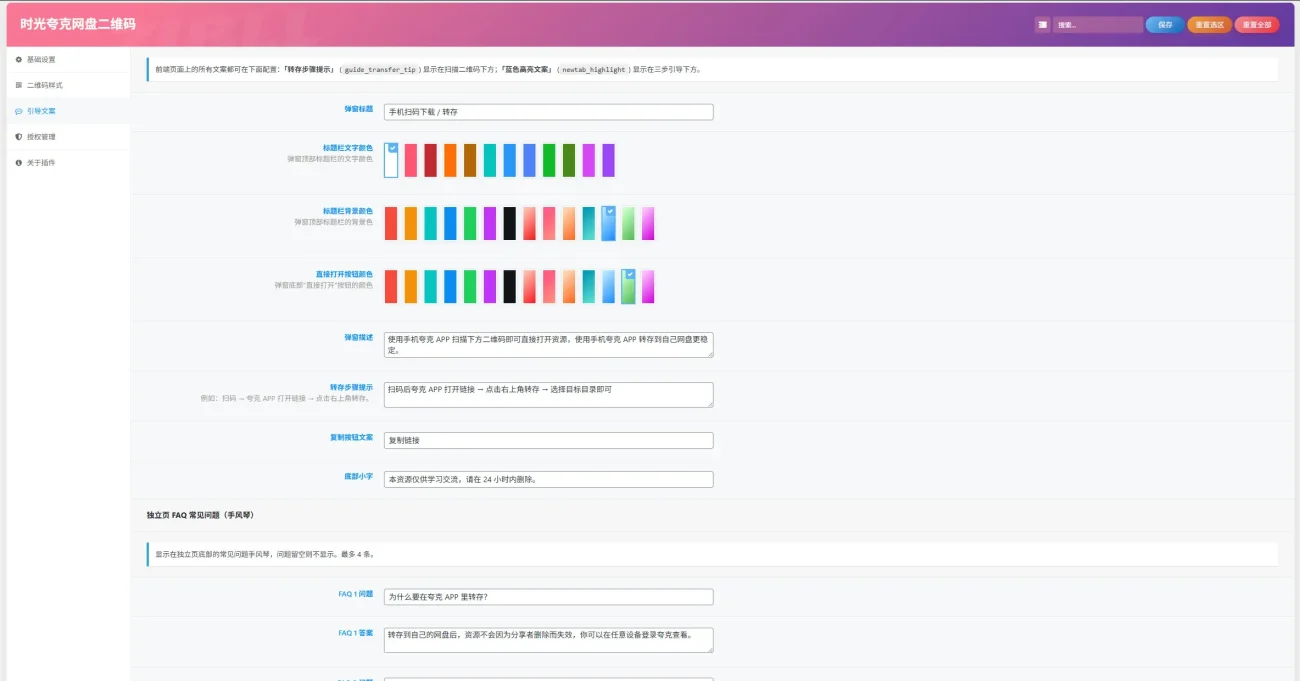Image resolution: width=1300 pixels, height=681 pixels.
Task: Select the checked white swatch for 标题栏文字颜色
Action: pyautogui.click(x=391, y=160)
